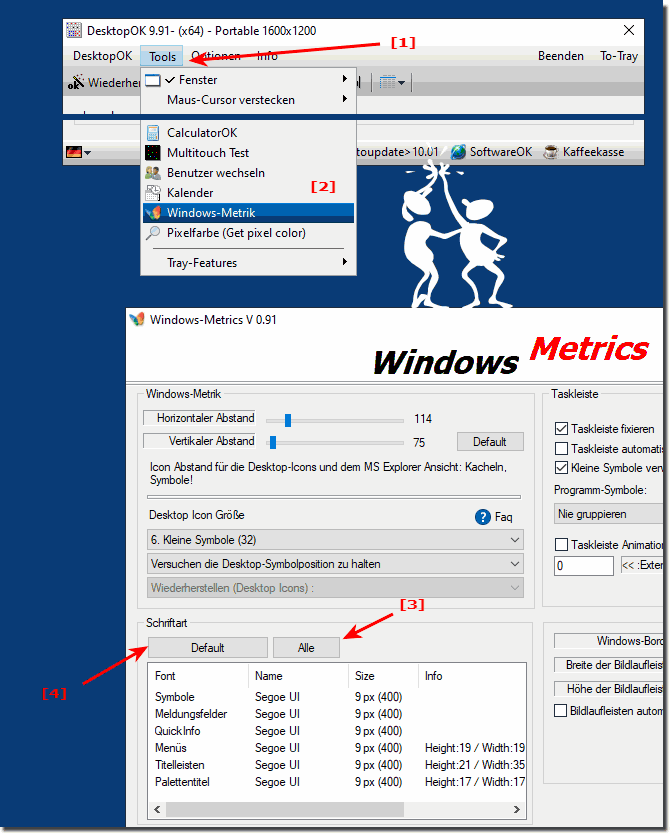Image resolution: width=670 pixels, height=834 pixels.
Task: Click the Alle font button
Action: (x=306, y=648)
